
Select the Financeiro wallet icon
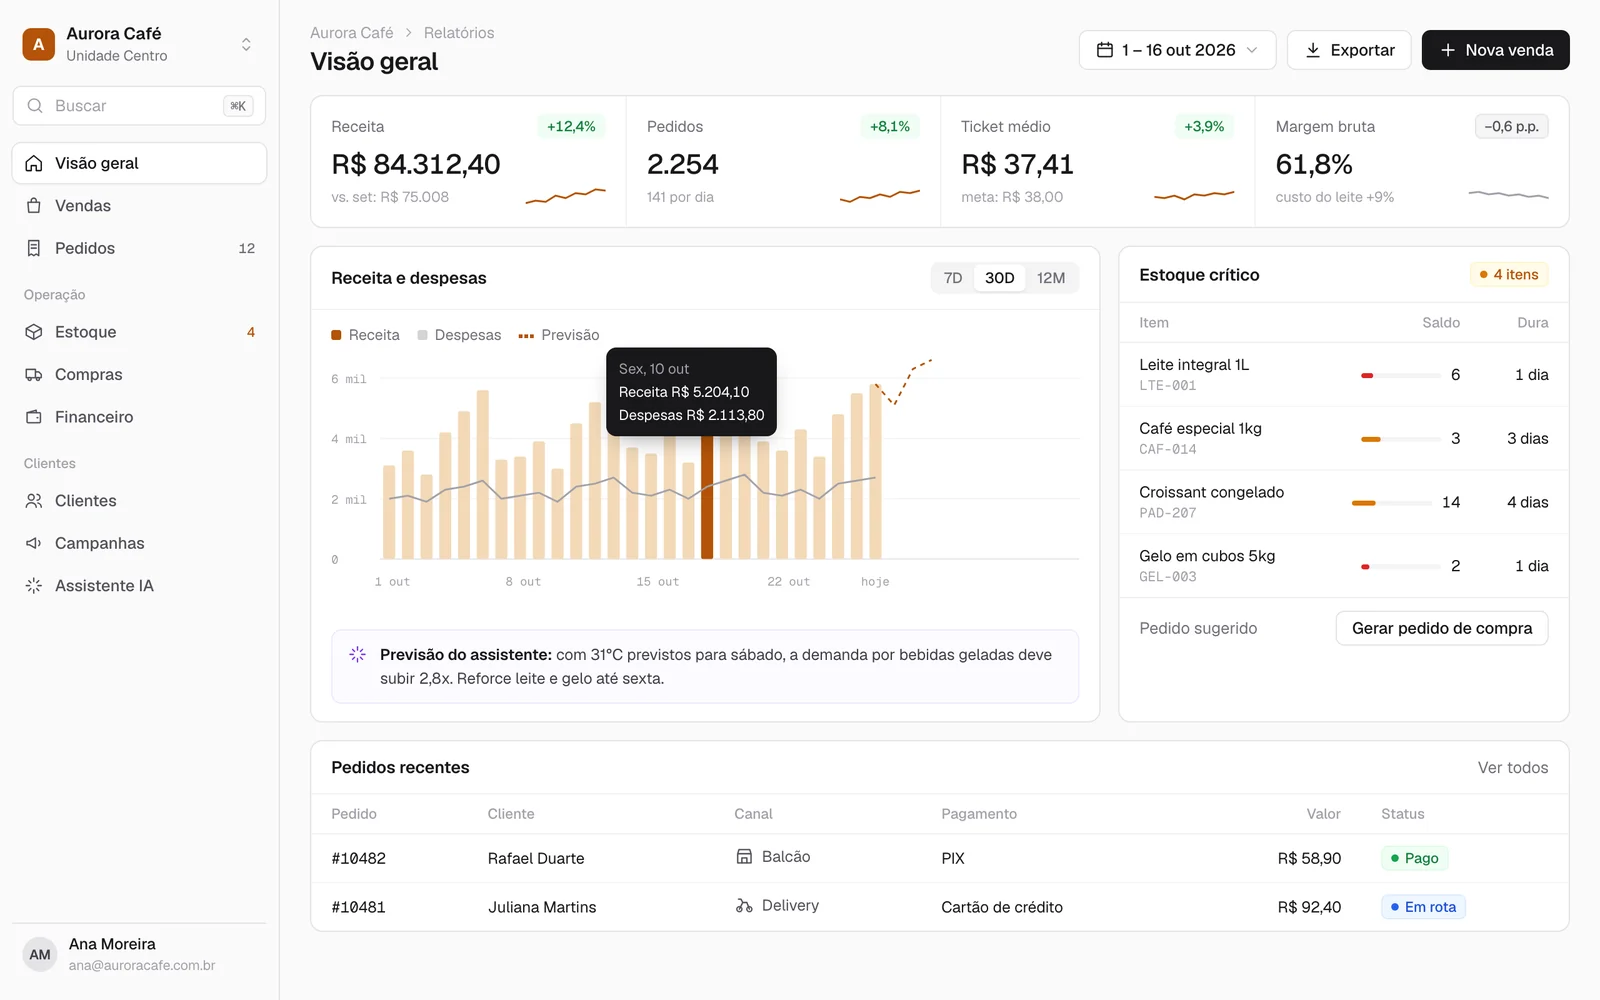coord(34,417)
